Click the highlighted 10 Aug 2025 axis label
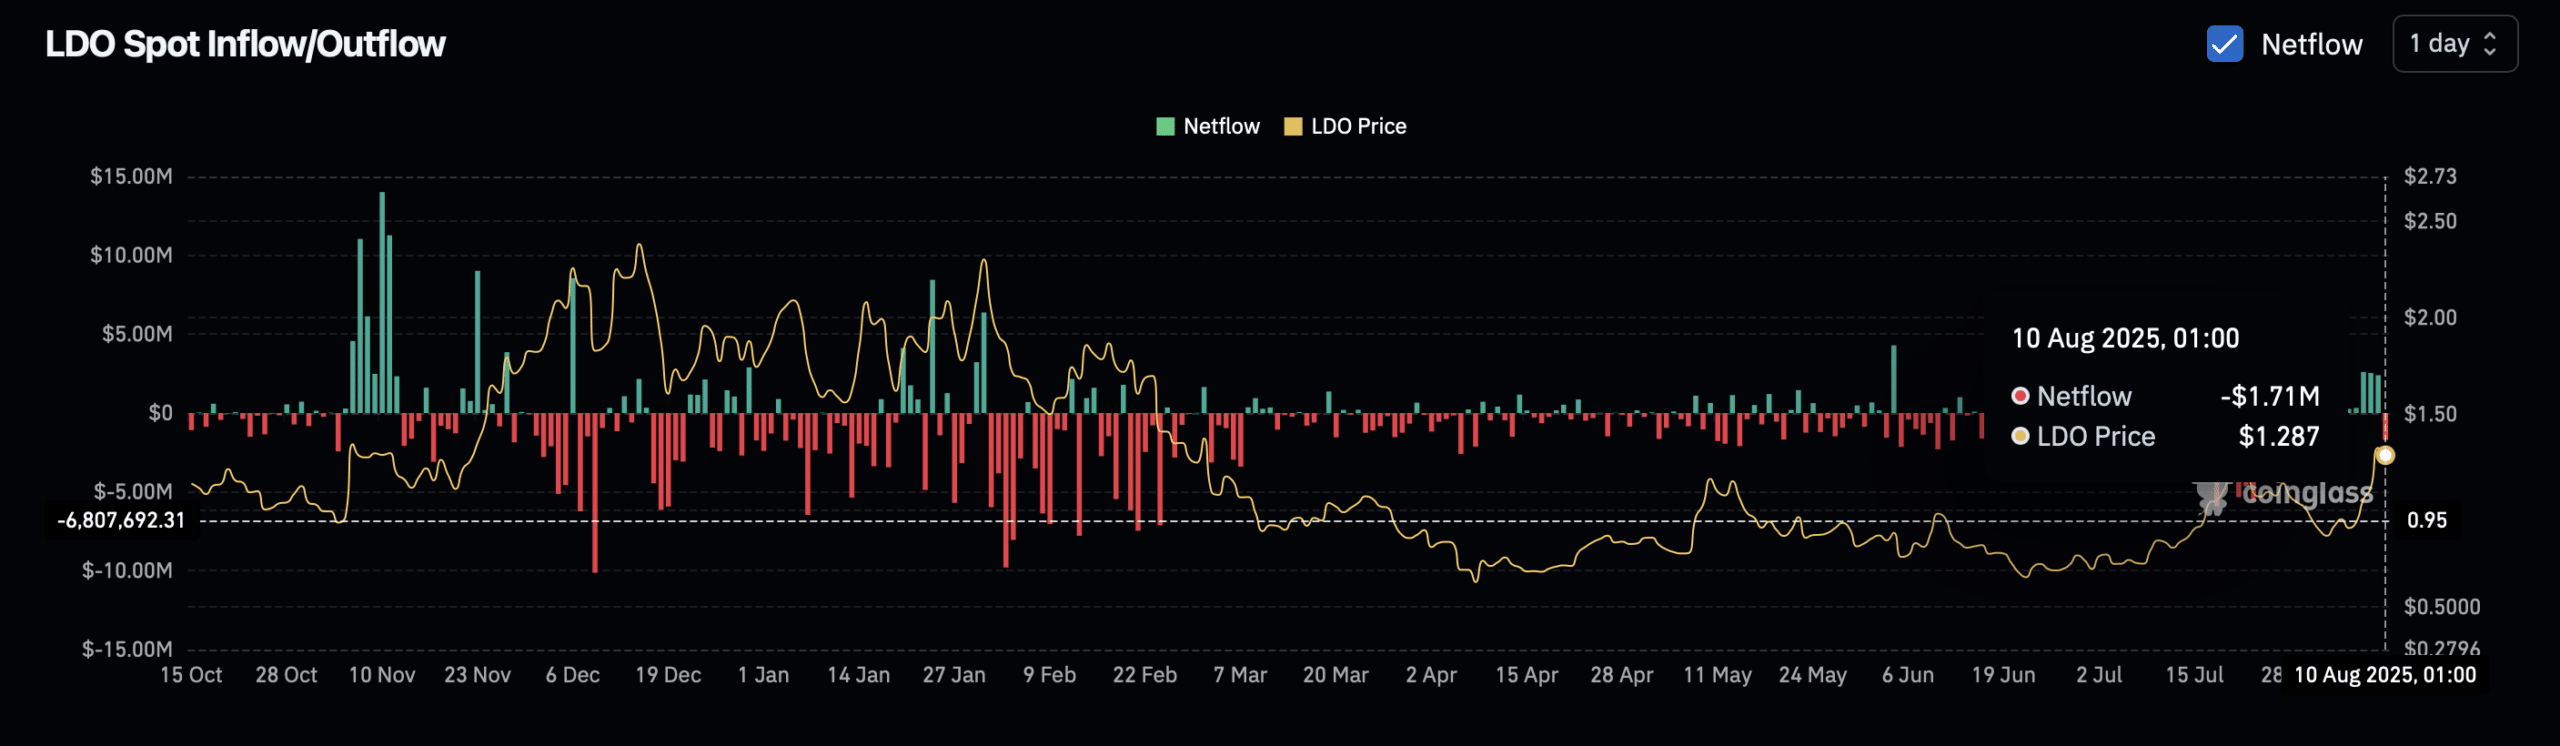The width and height of the screenshot is (2560, 746). click(2384, 675)
